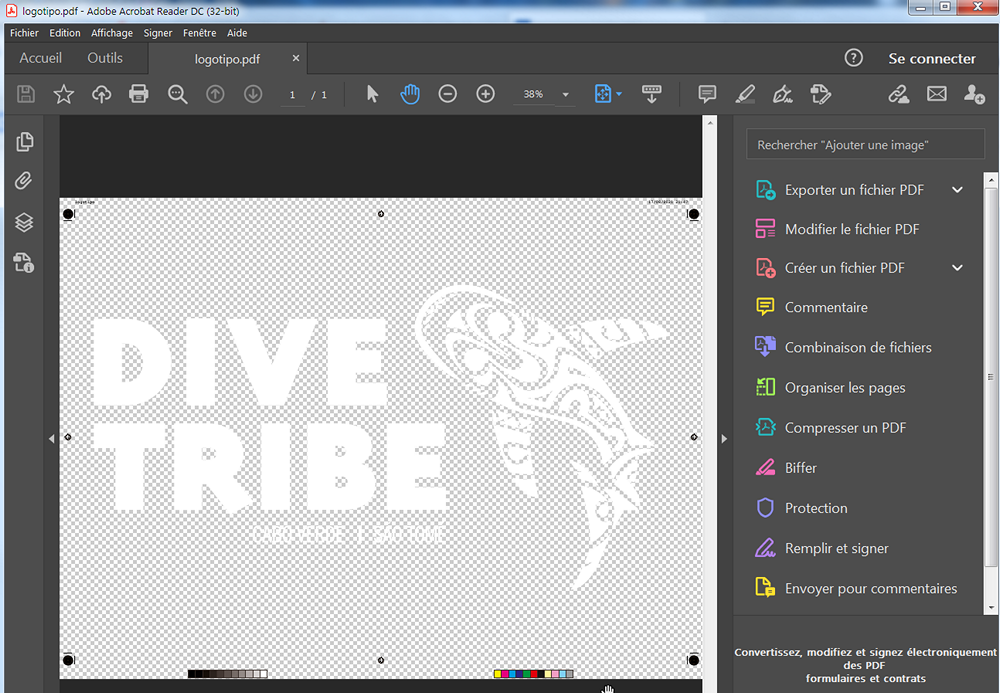
Task: Collapse the left navigation pane arrow
Action: tap(52, 439)
